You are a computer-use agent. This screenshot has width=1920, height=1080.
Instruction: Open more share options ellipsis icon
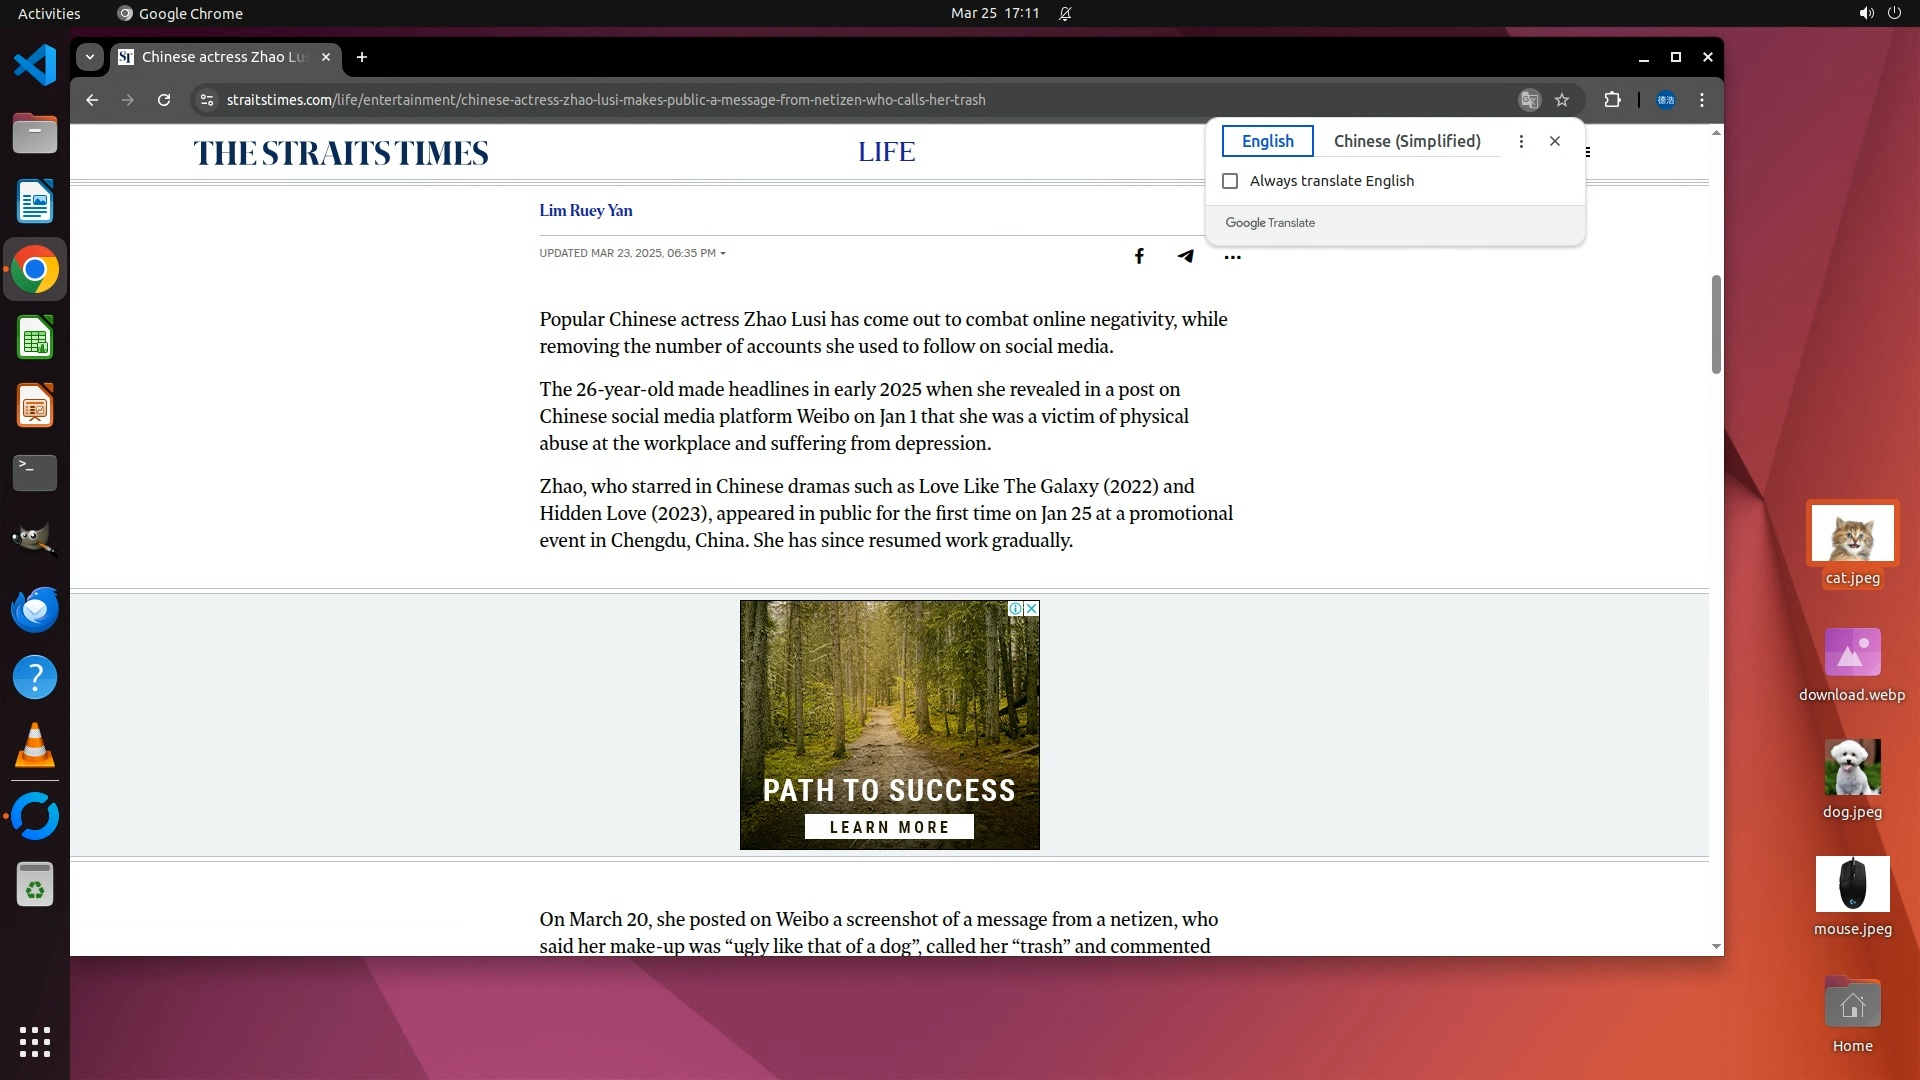1232,257
